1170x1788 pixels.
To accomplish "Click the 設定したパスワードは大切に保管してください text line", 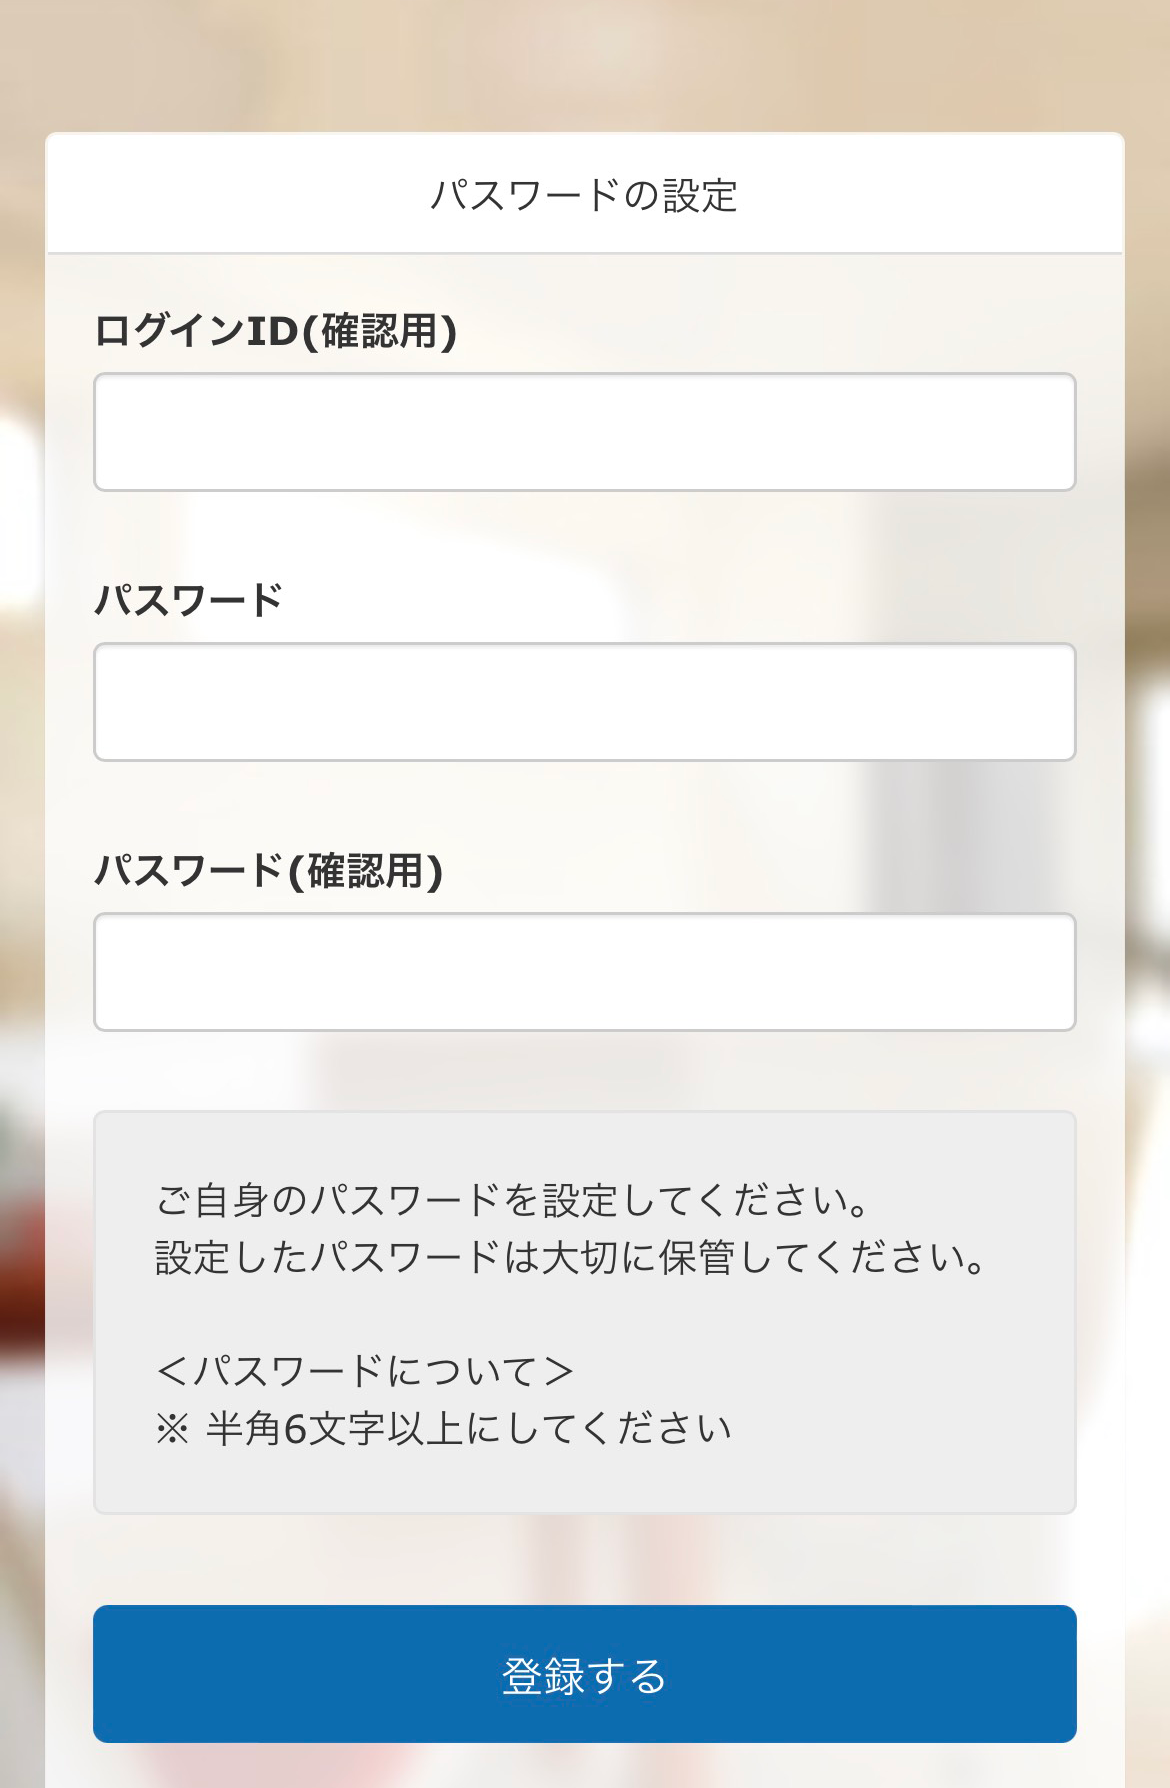I will click(570, 1257).
